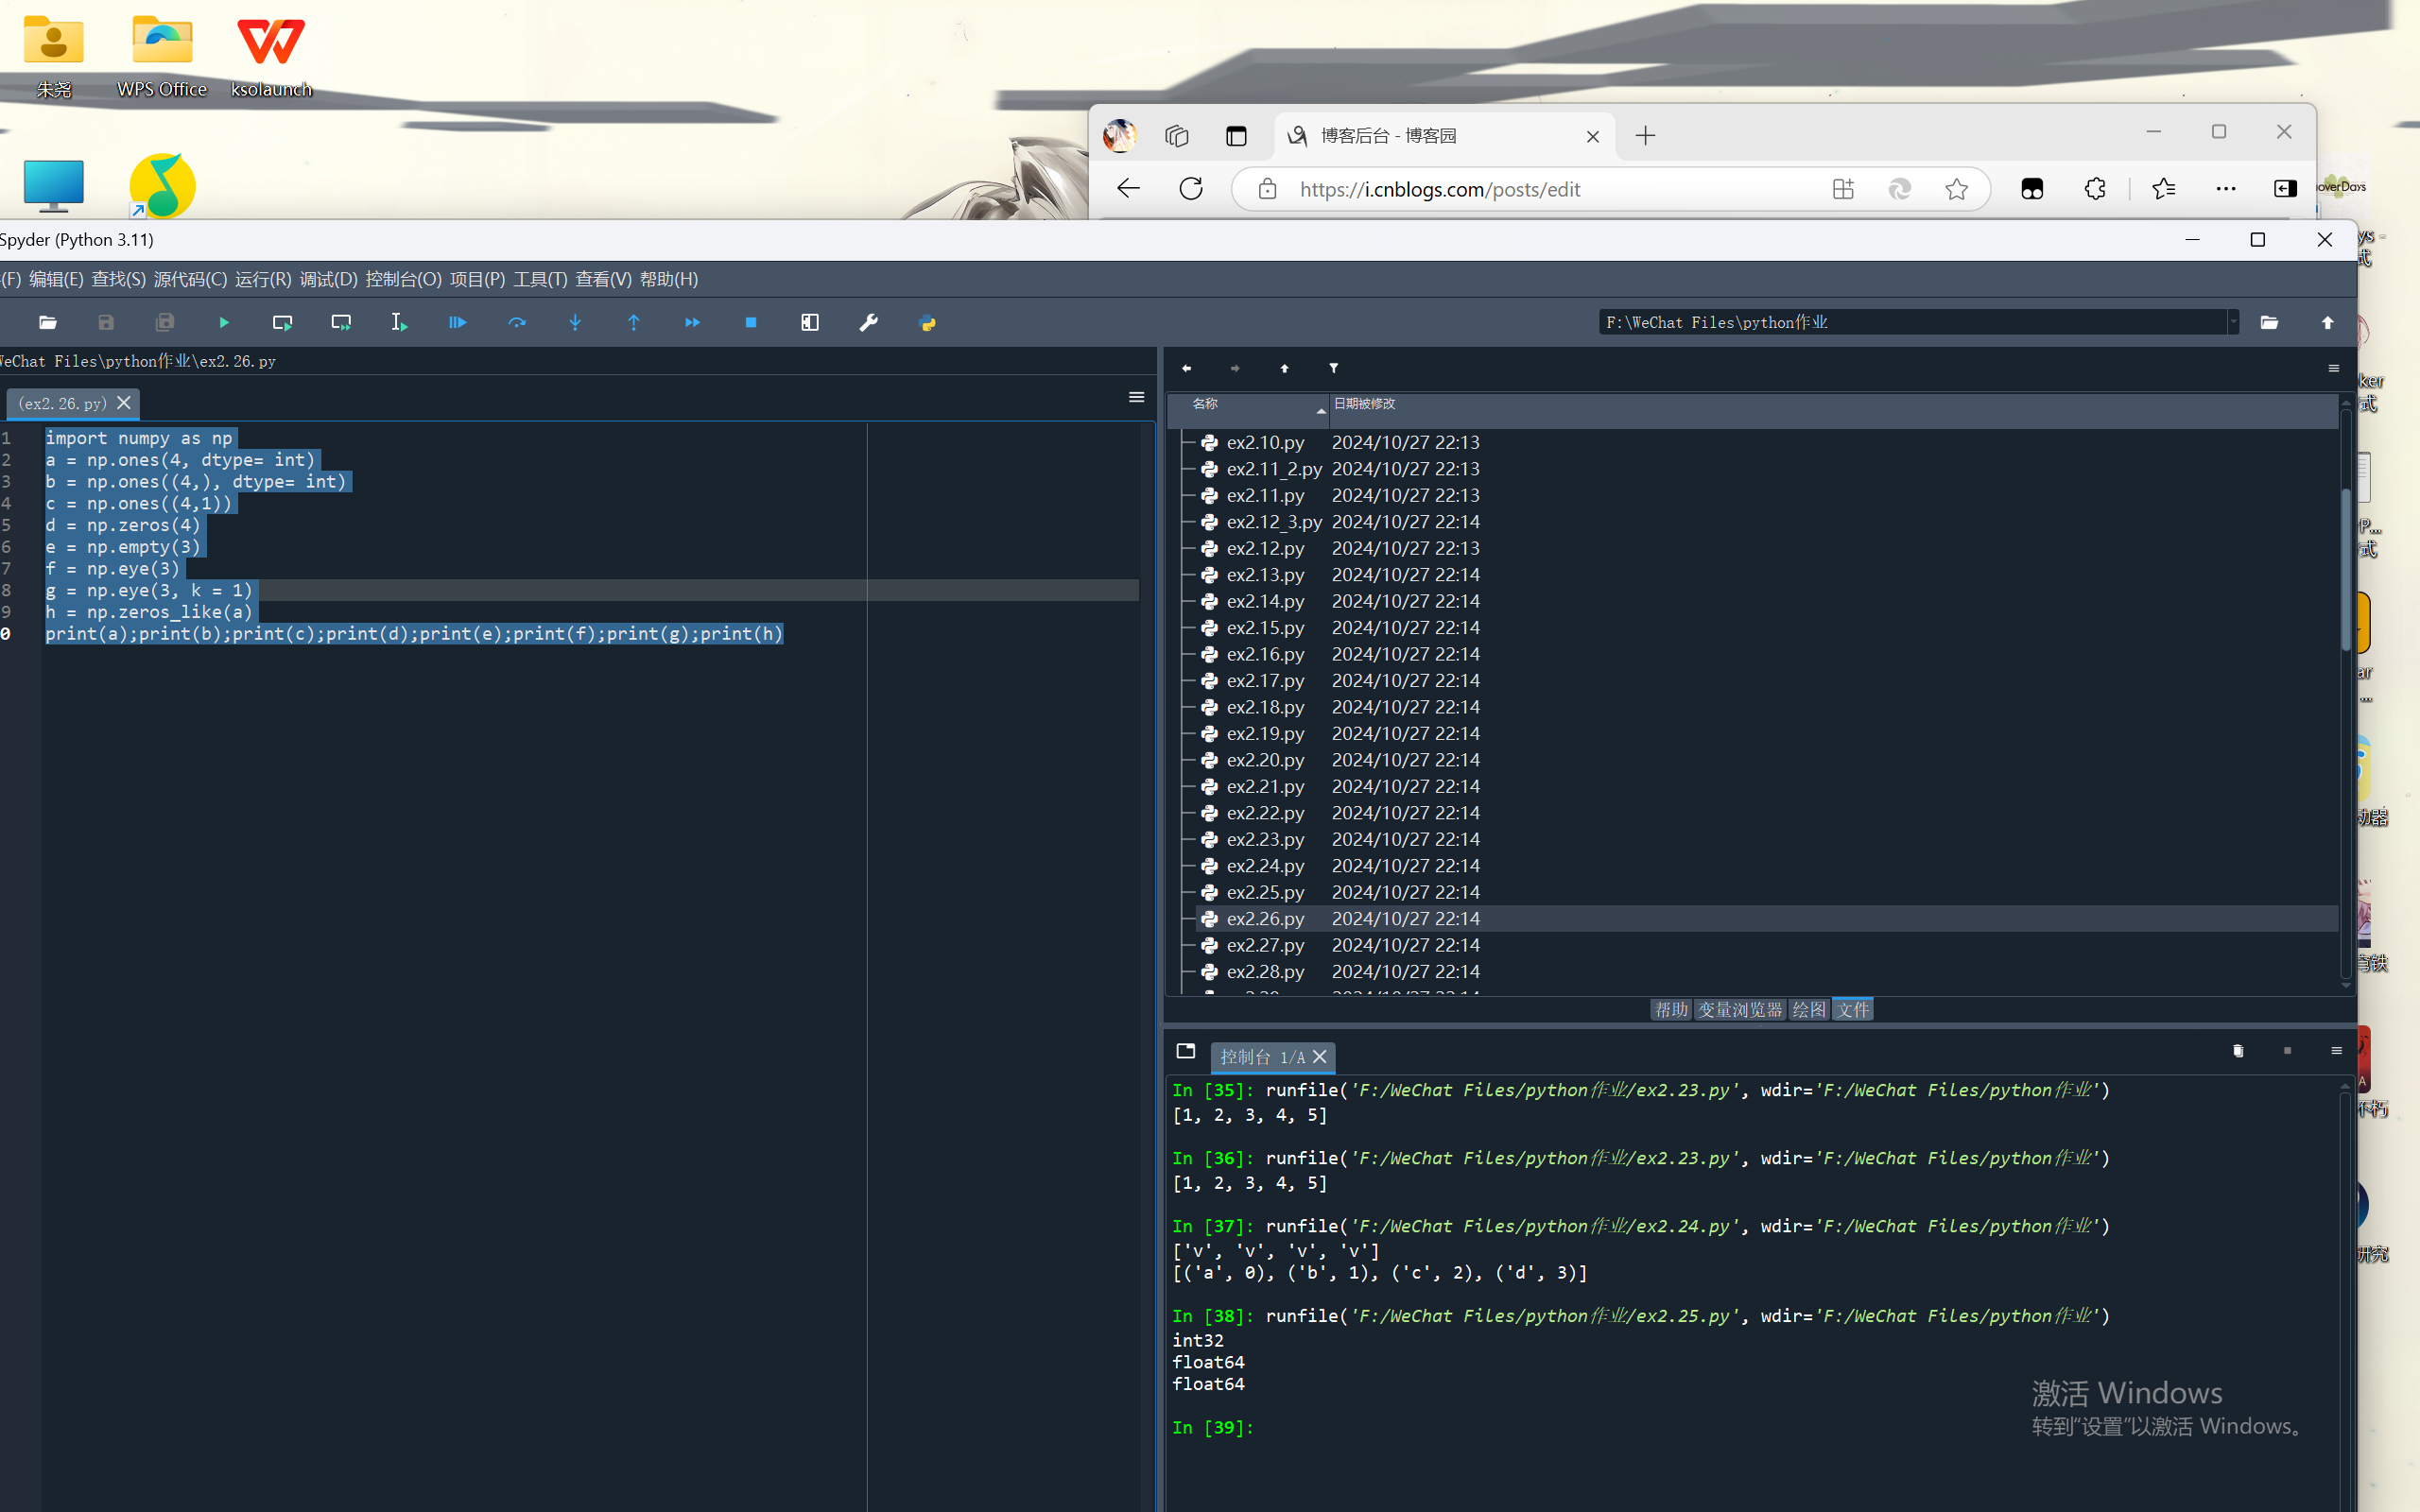The height and width of the screenshot is (1512, 2420).
Task: Open browser settings ellipsis menu
Action: 2226,189
